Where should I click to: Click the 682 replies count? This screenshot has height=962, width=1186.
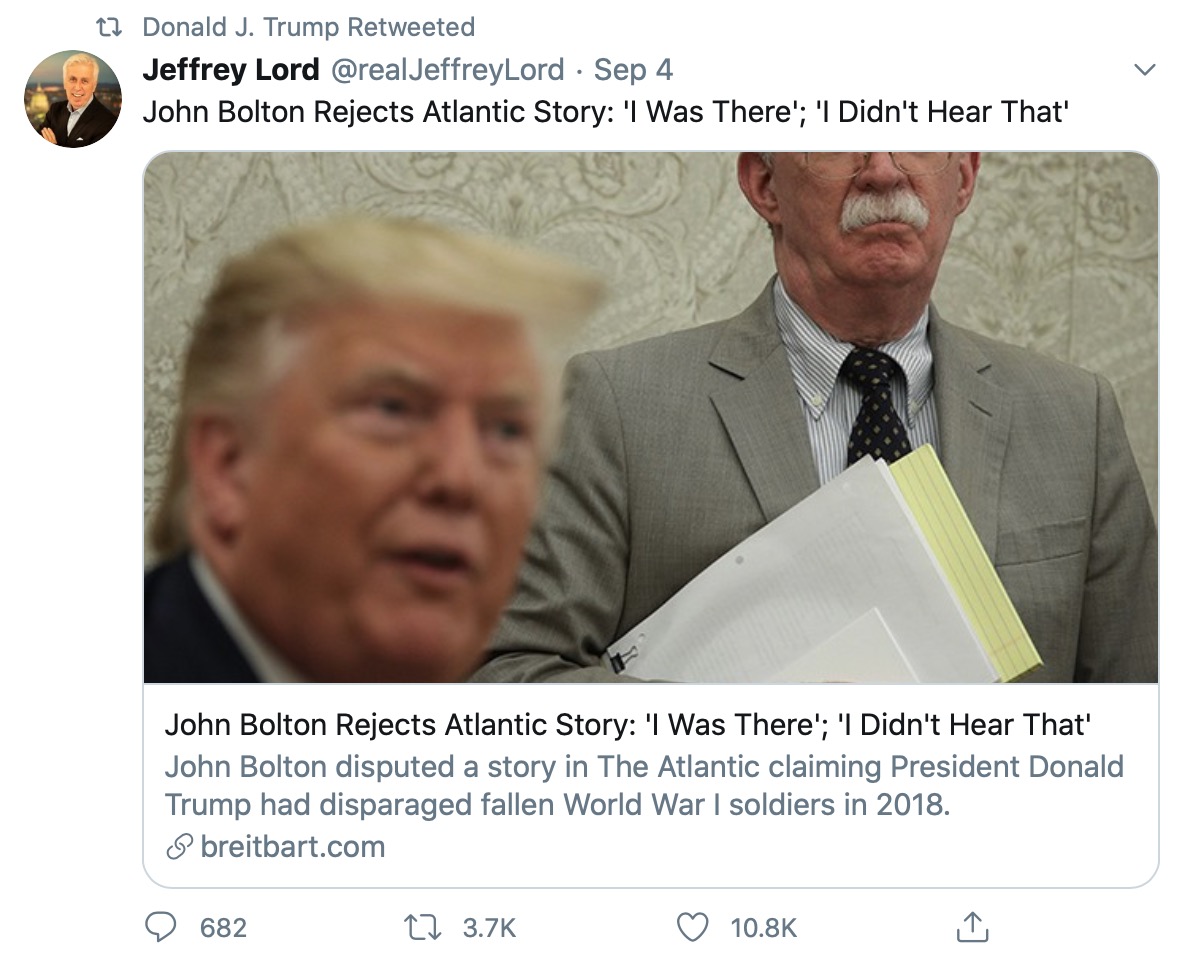[223, 927]
